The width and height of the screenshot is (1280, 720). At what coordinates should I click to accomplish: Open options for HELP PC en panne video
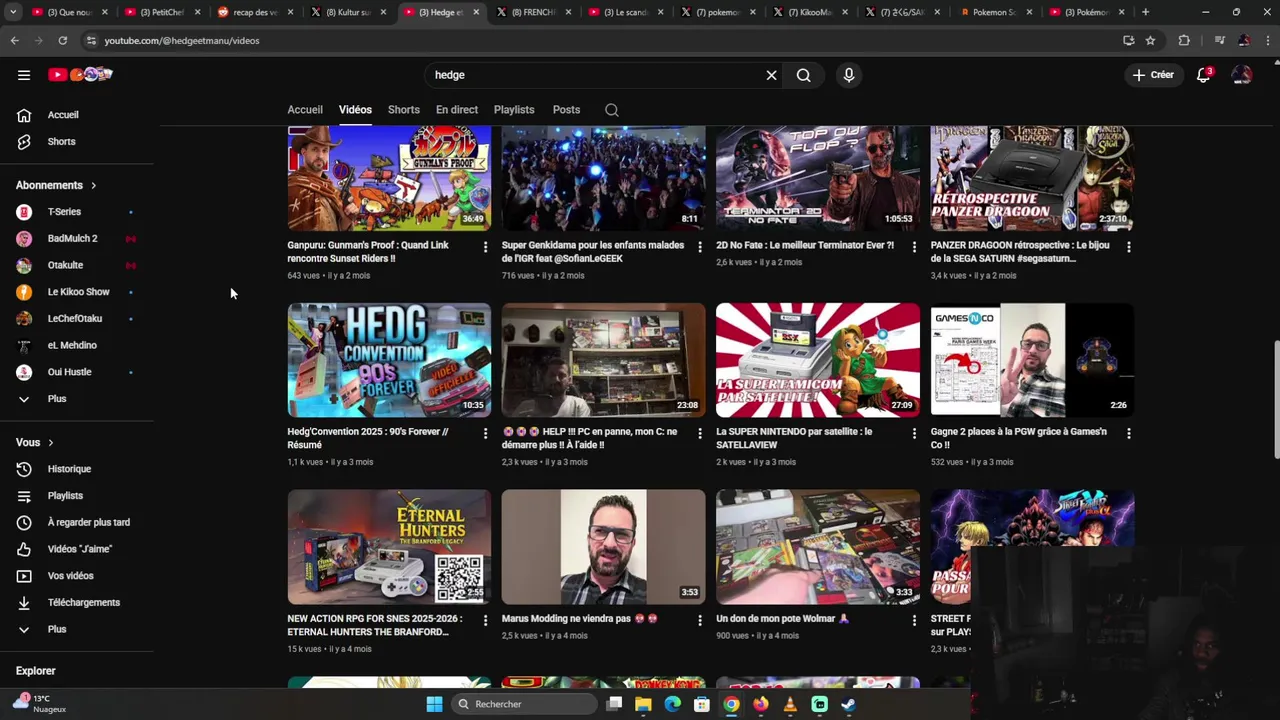pyautogui.click(x=699, y=434)
